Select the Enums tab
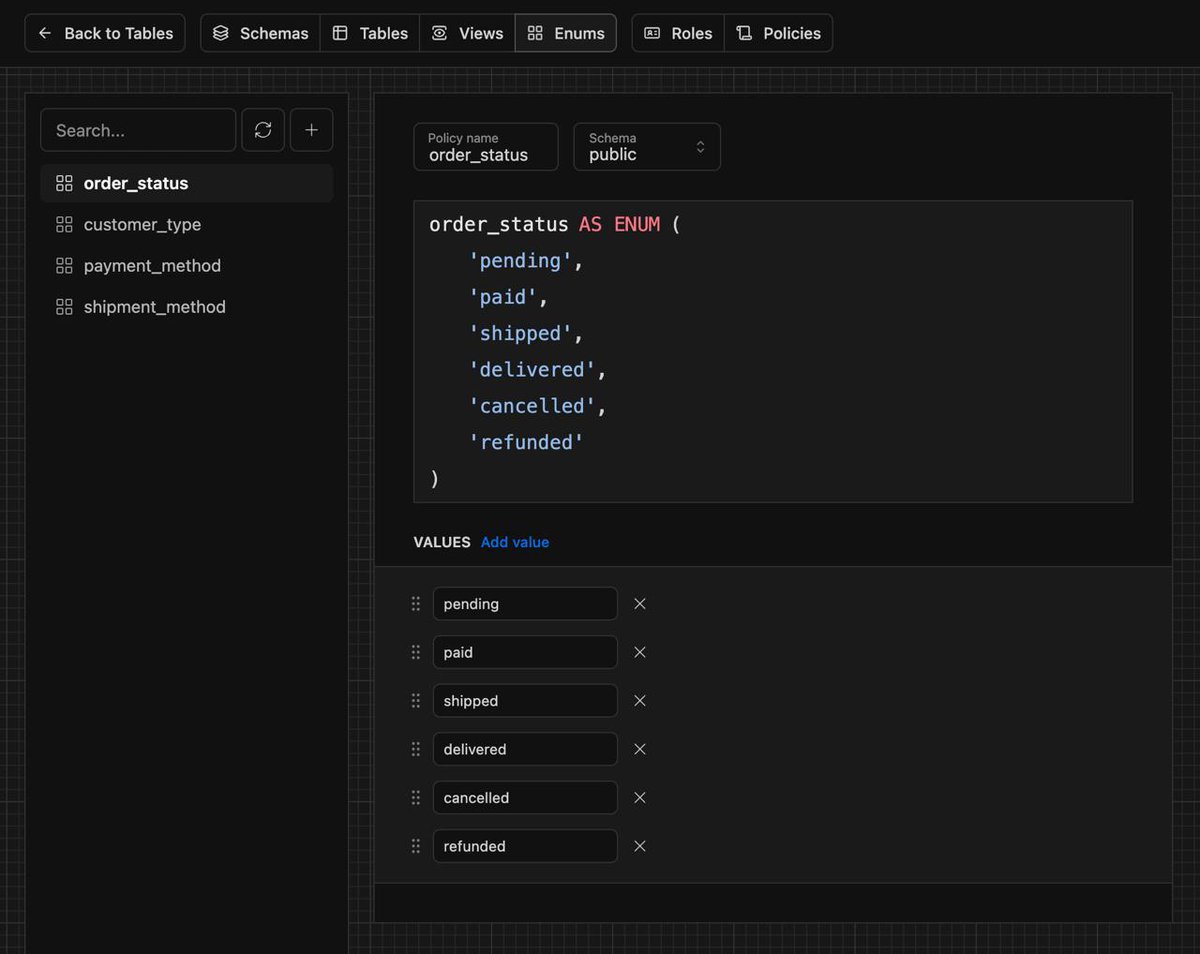Viewport: 1200px width, 954px height. point(566,33)
